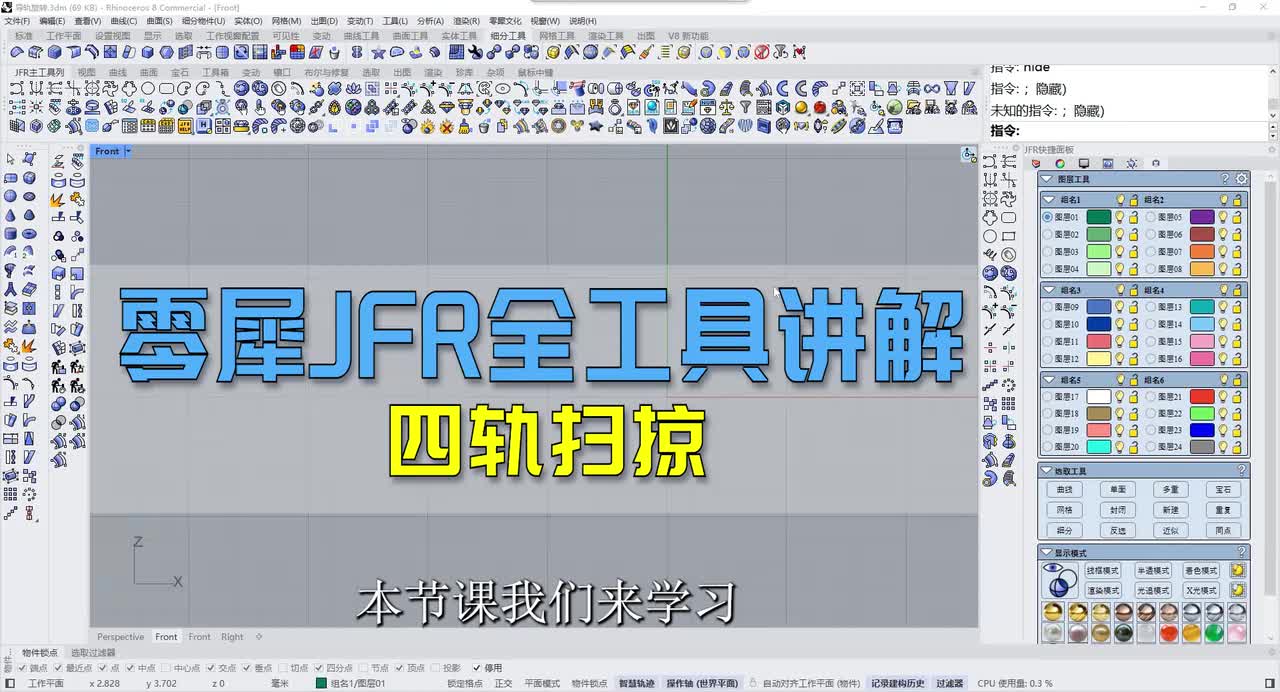Switch to the 细分工具 toolbar tab
The height and width of the screenshot is (692, 1280).
tap(508, 36)
